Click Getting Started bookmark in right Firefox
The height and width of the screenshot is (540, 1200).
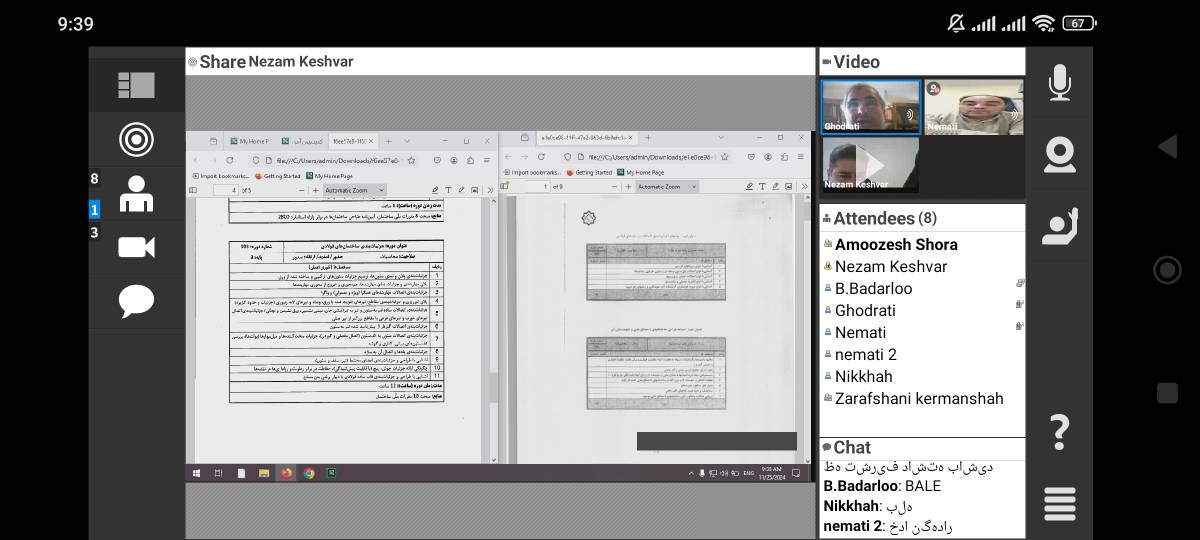588,172
